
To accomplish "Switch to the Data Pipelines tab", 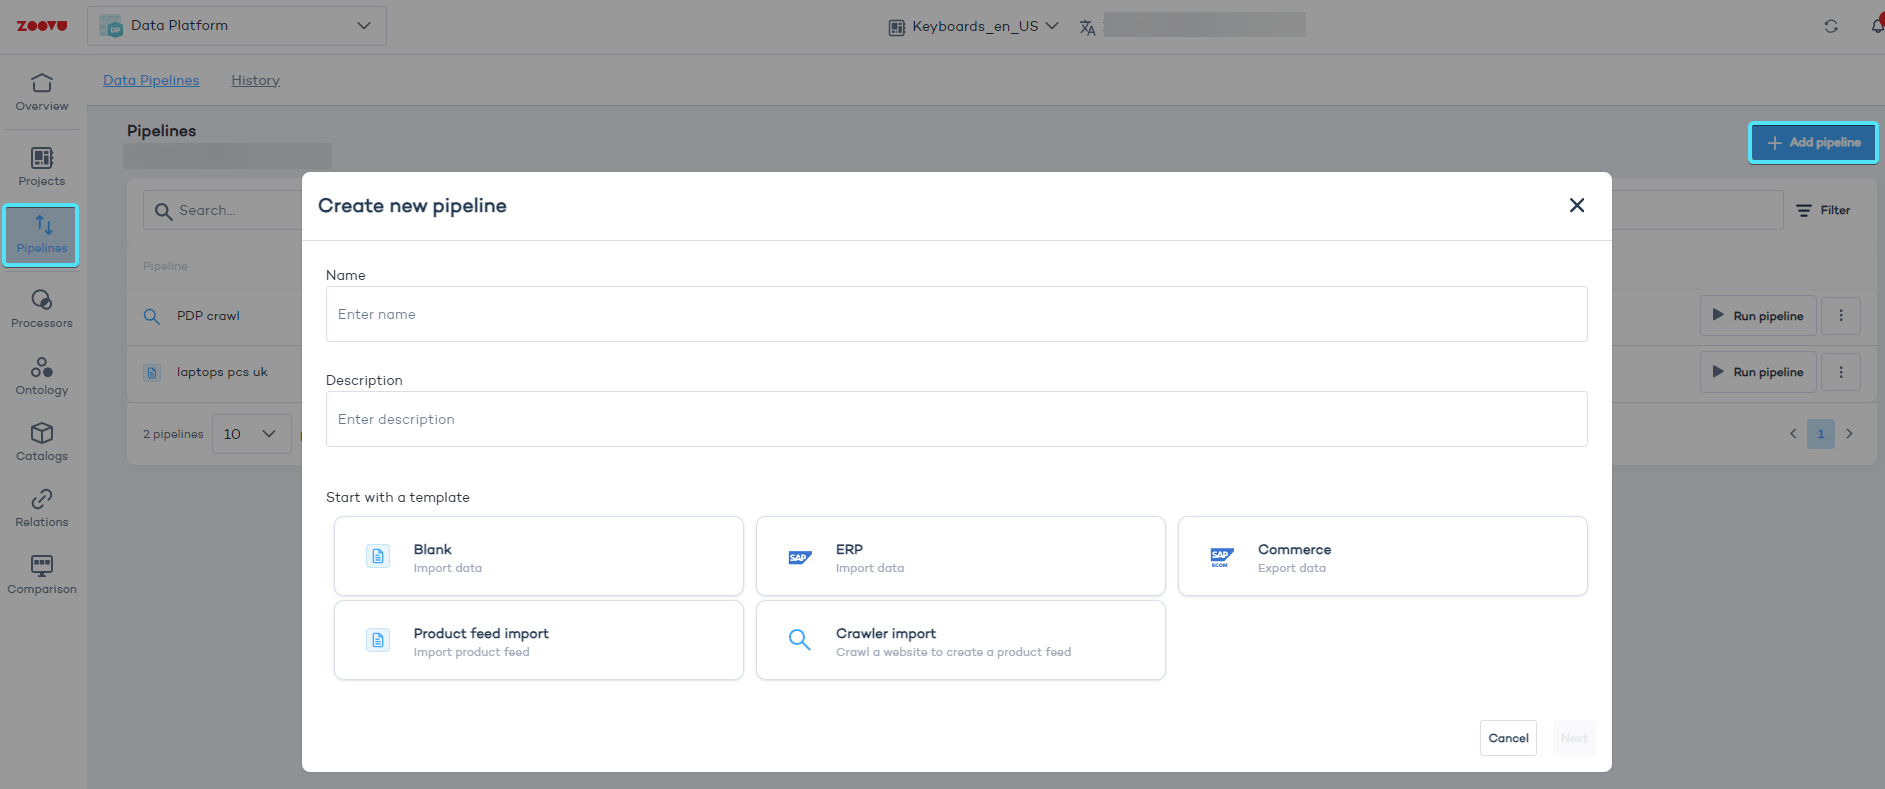I will coord(151,81).
